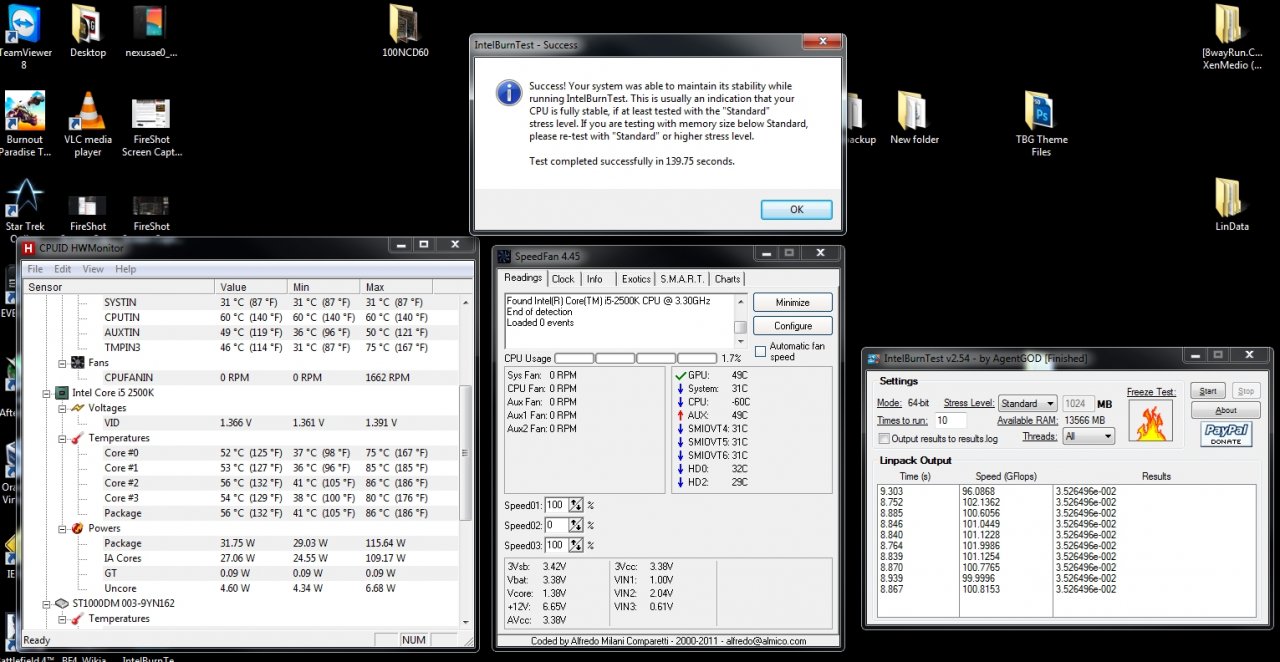Collapse the ST1000DM 003-9YN162 node
The height and width of the screenshot is (662, 1280).
click(46, 603)
